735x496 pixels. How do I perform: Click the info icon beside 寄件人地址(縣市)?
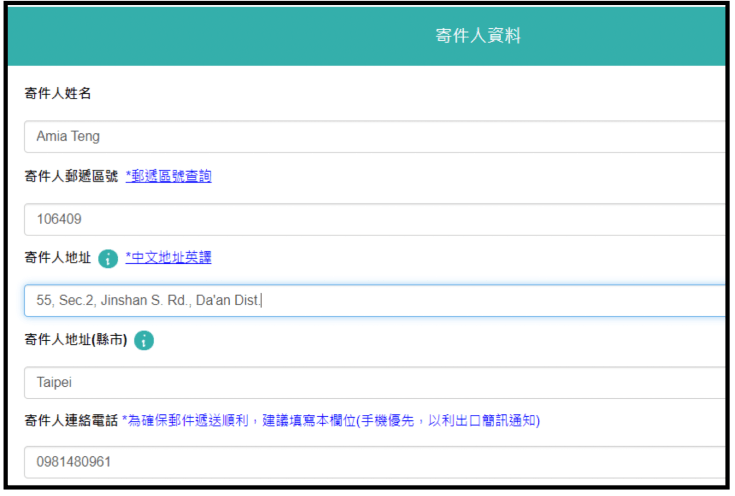click(144, 341)
